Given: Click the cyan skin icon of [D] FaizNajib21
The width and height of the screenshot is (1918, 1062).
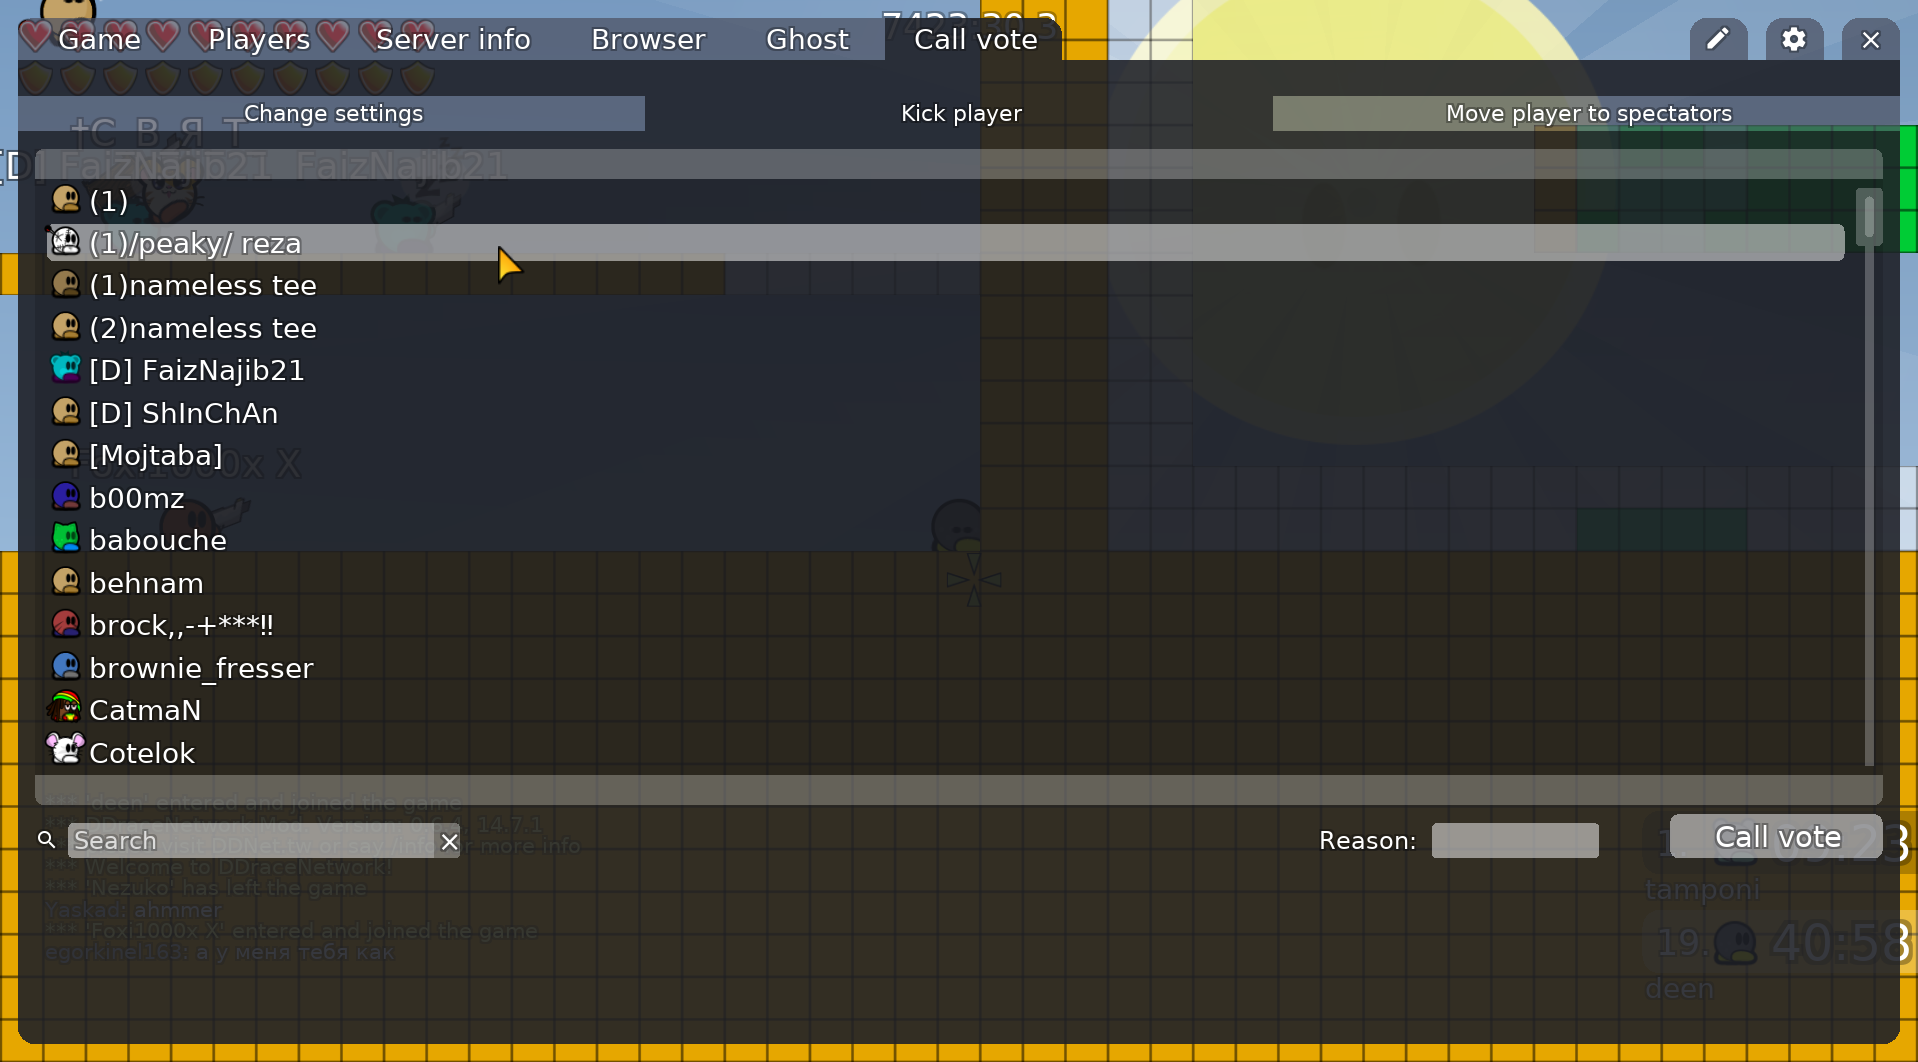Looking at the screenshot, I should coord(66,370).
